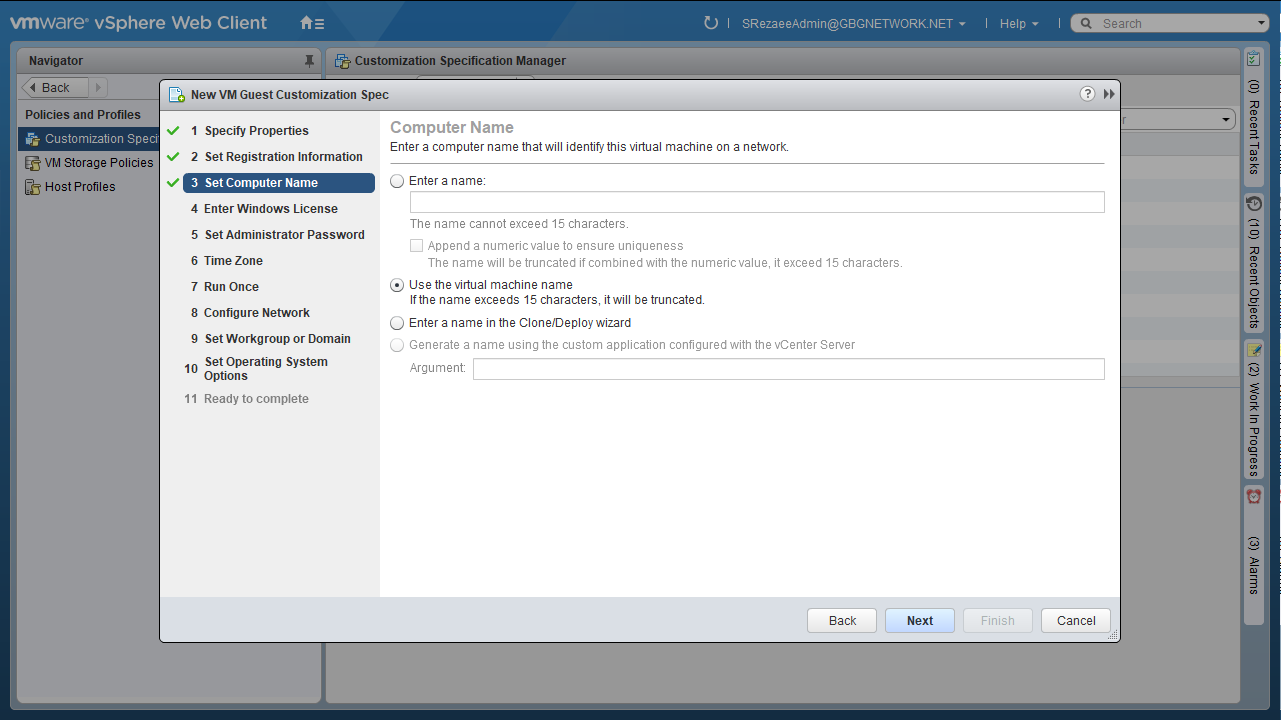
Task: Click the computer name text field
Action: pyautogui.click(x=756, y=203)
